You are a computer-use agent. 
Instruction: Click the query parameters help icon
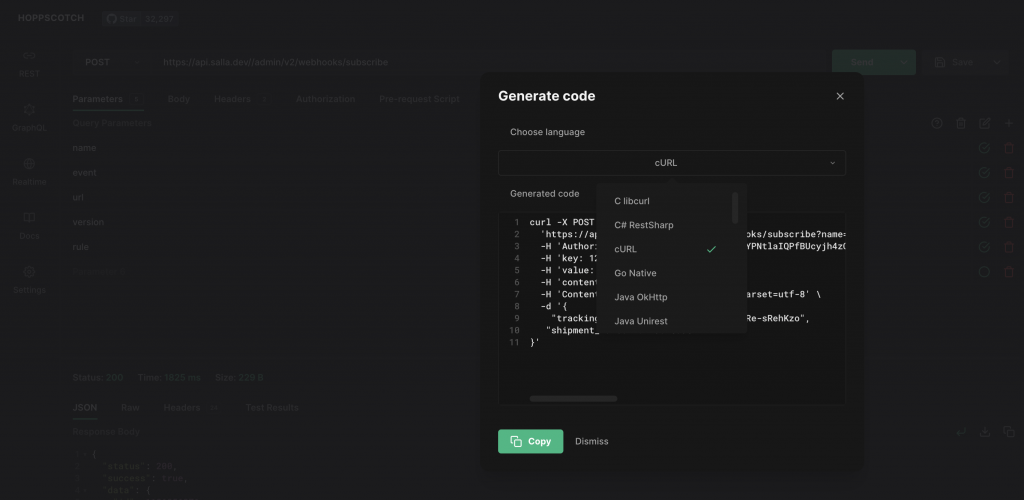[936, 123]
